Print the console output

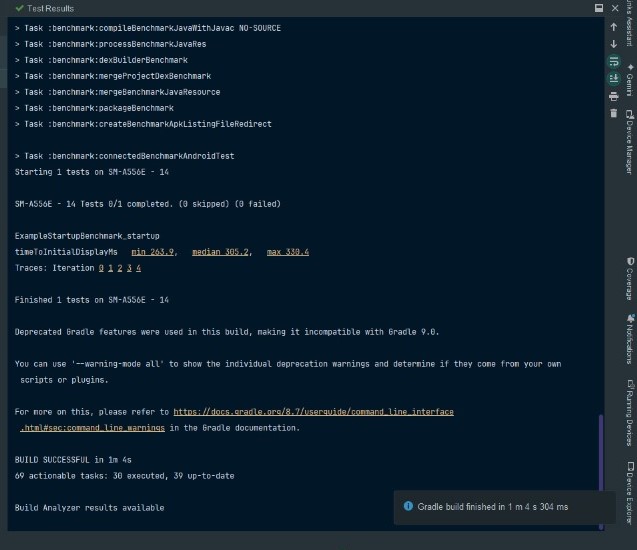(613, 96)
